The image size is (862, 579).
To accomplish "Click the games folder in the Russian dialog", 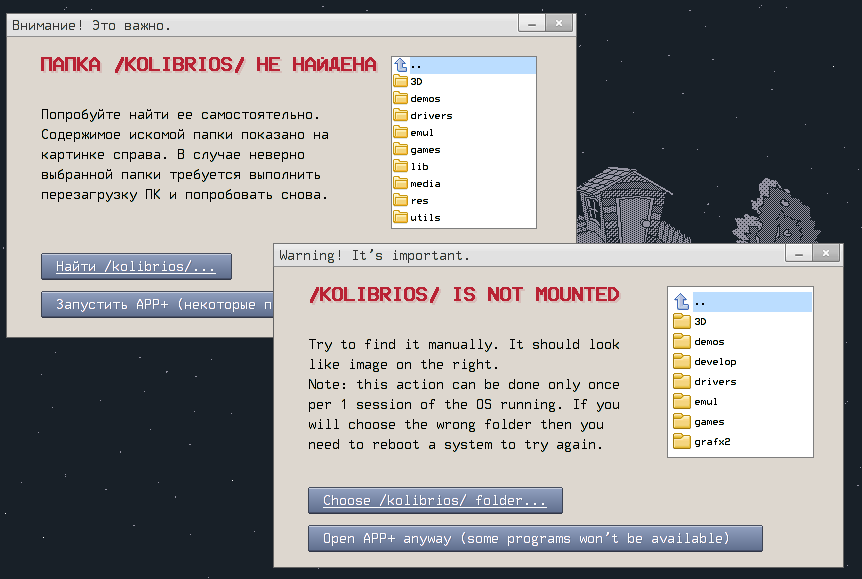I will tap(424, 150).
